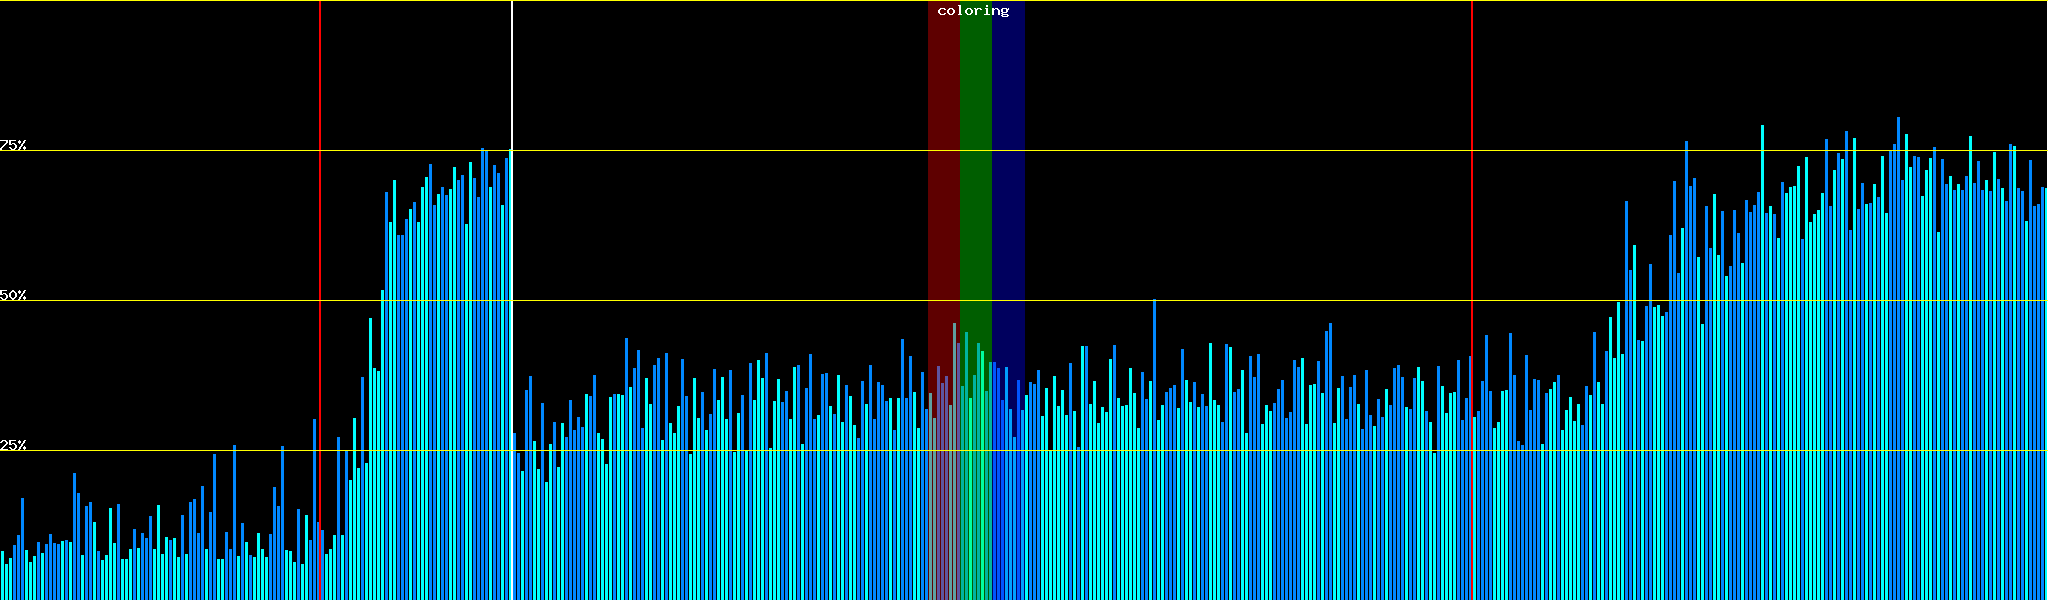Click the 25% axis label
The height and width of the screenshot is (600, 2048).
pyautogui.click(x=13, y=445)
